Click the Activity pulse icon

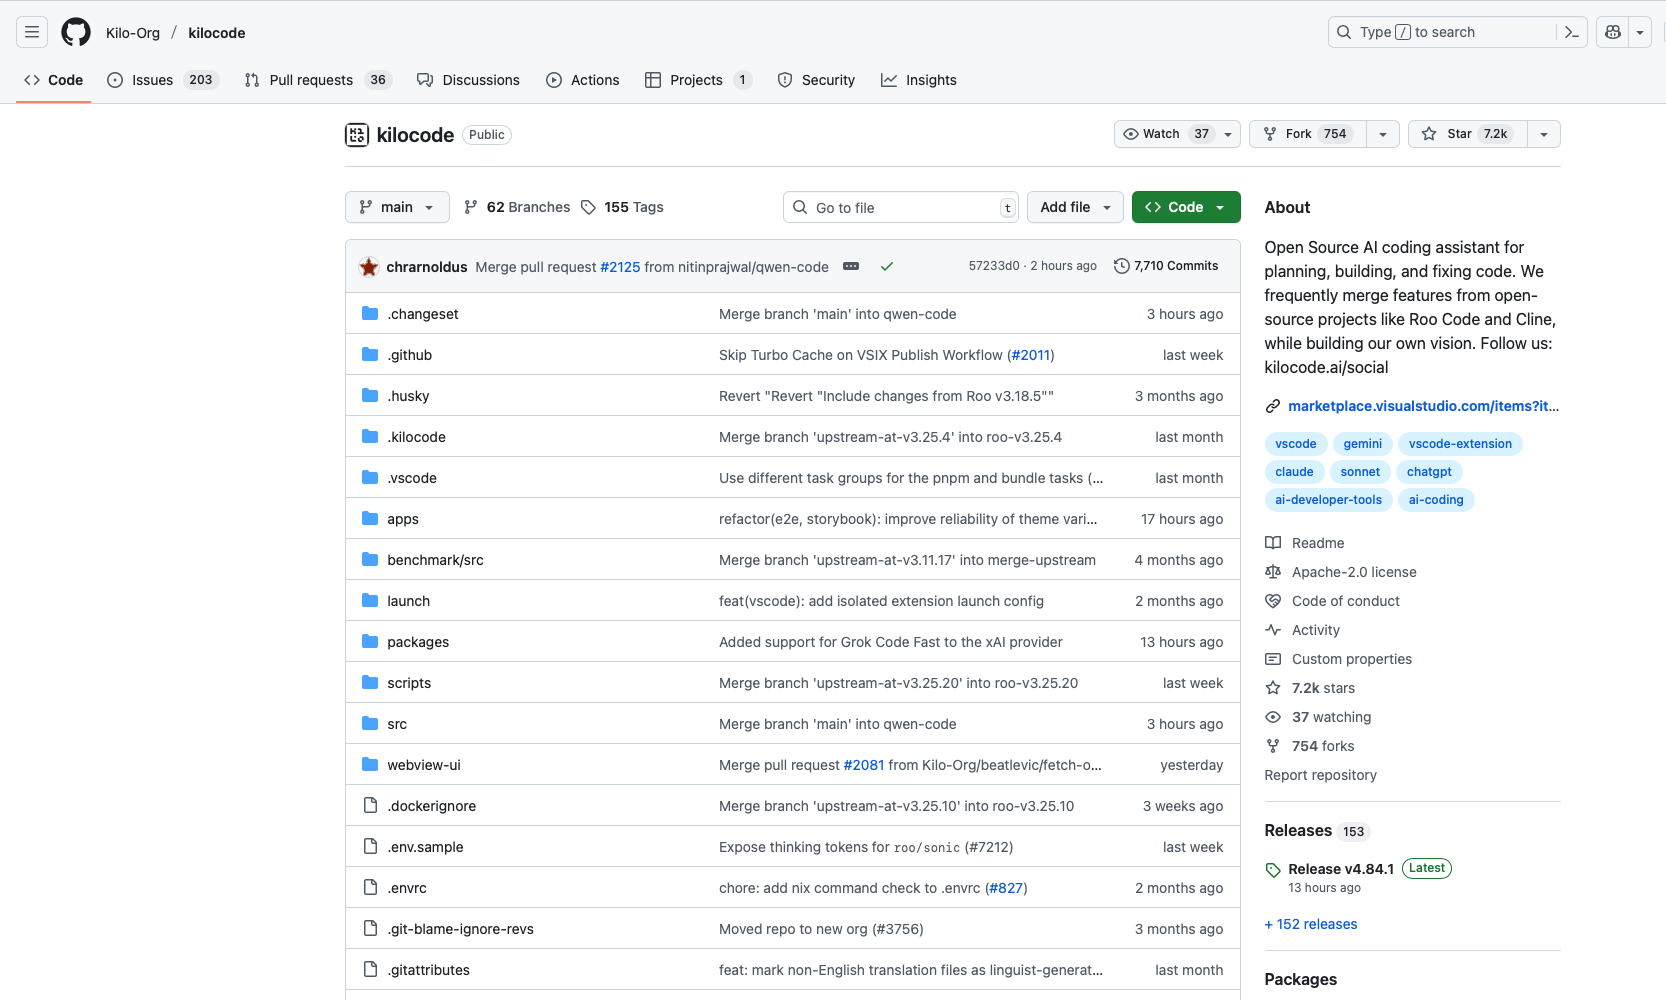click(x=1273, y=630)
